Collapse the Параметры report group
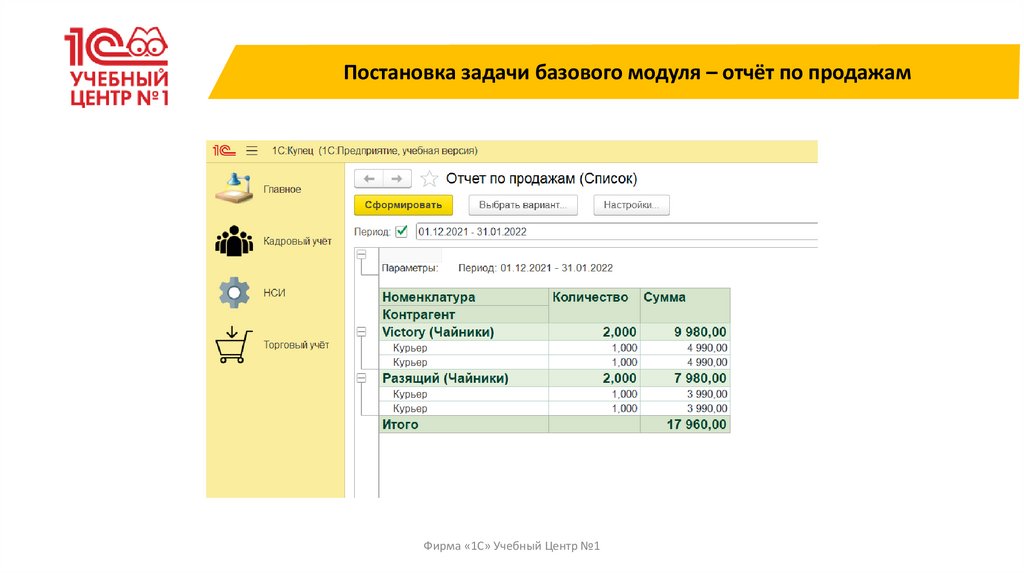This screenshot has height=574, width=1024. [x=361, y=255]
